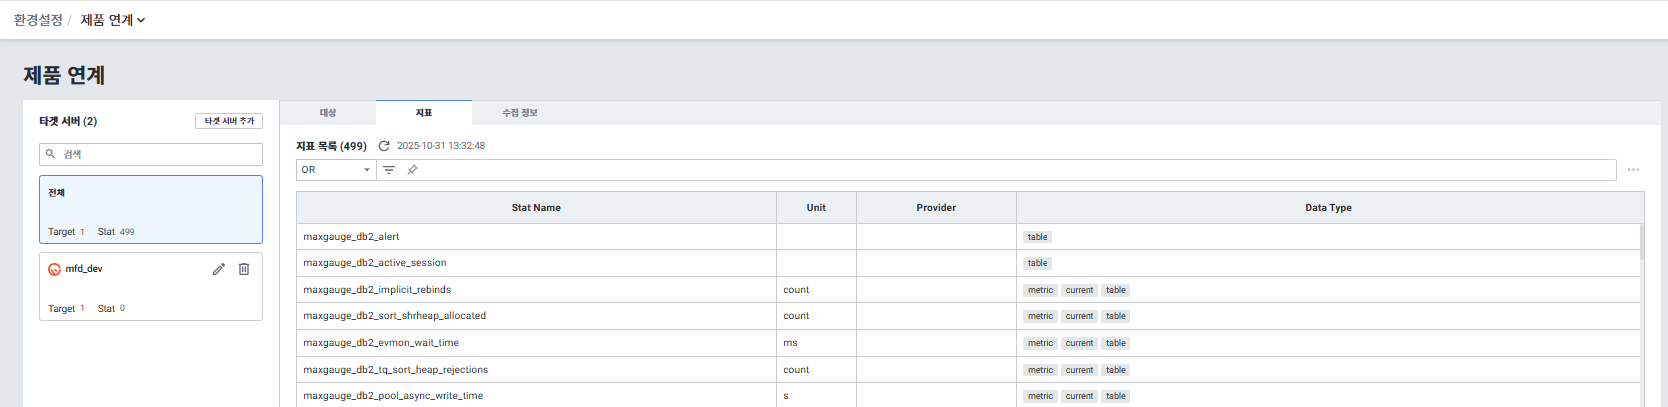Image resolution: width=1668 pixels, height=407 pixels.
Task: Pin the filter with pin icon
Action: coord(412,170)
